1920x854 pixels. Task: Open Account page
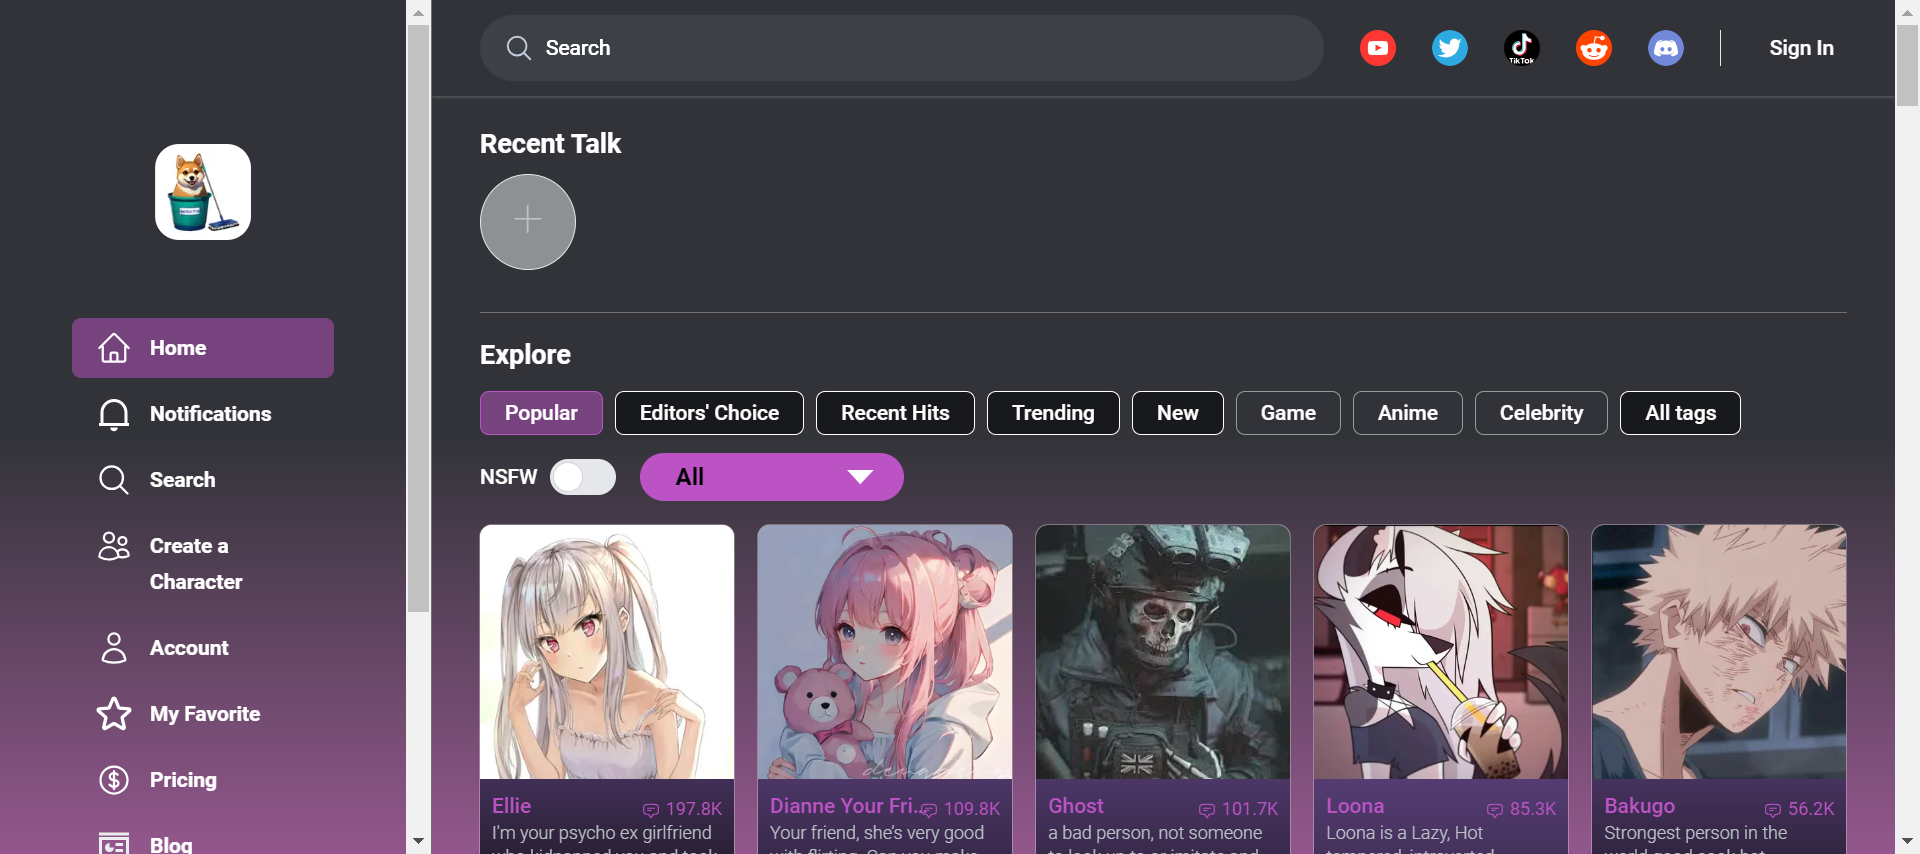pos(203,648)
